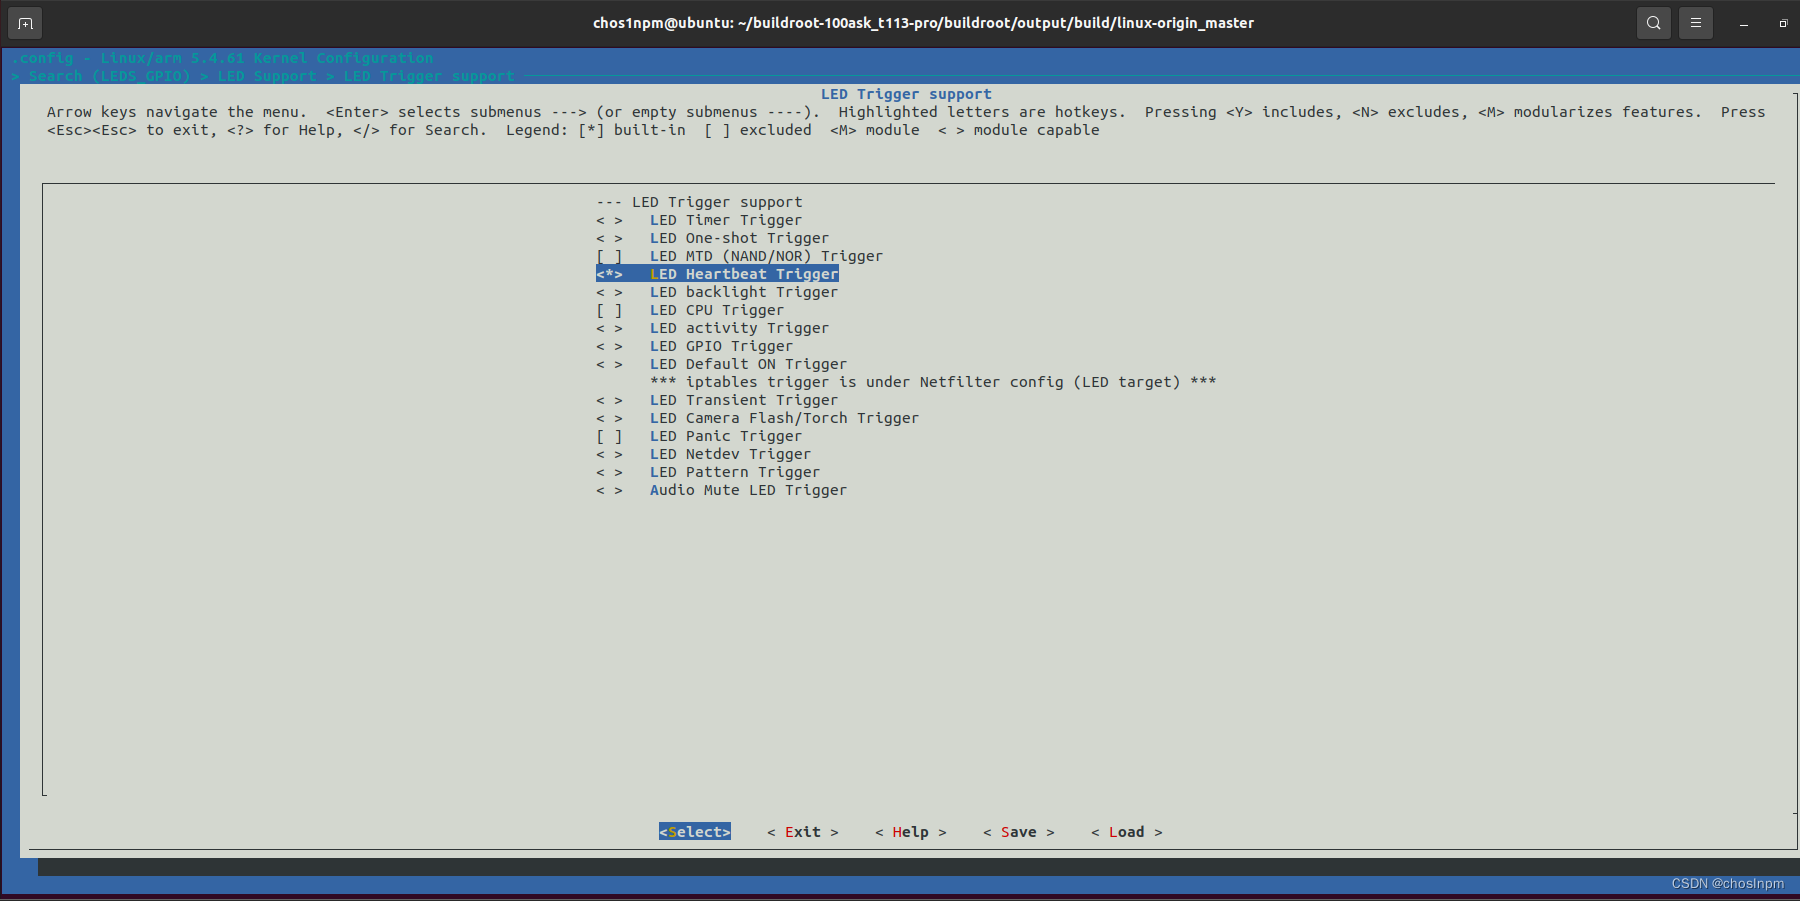1800x901 pixels.
Task: Select the LED backlight Trigger entry
Action: (x=743, y=292)
